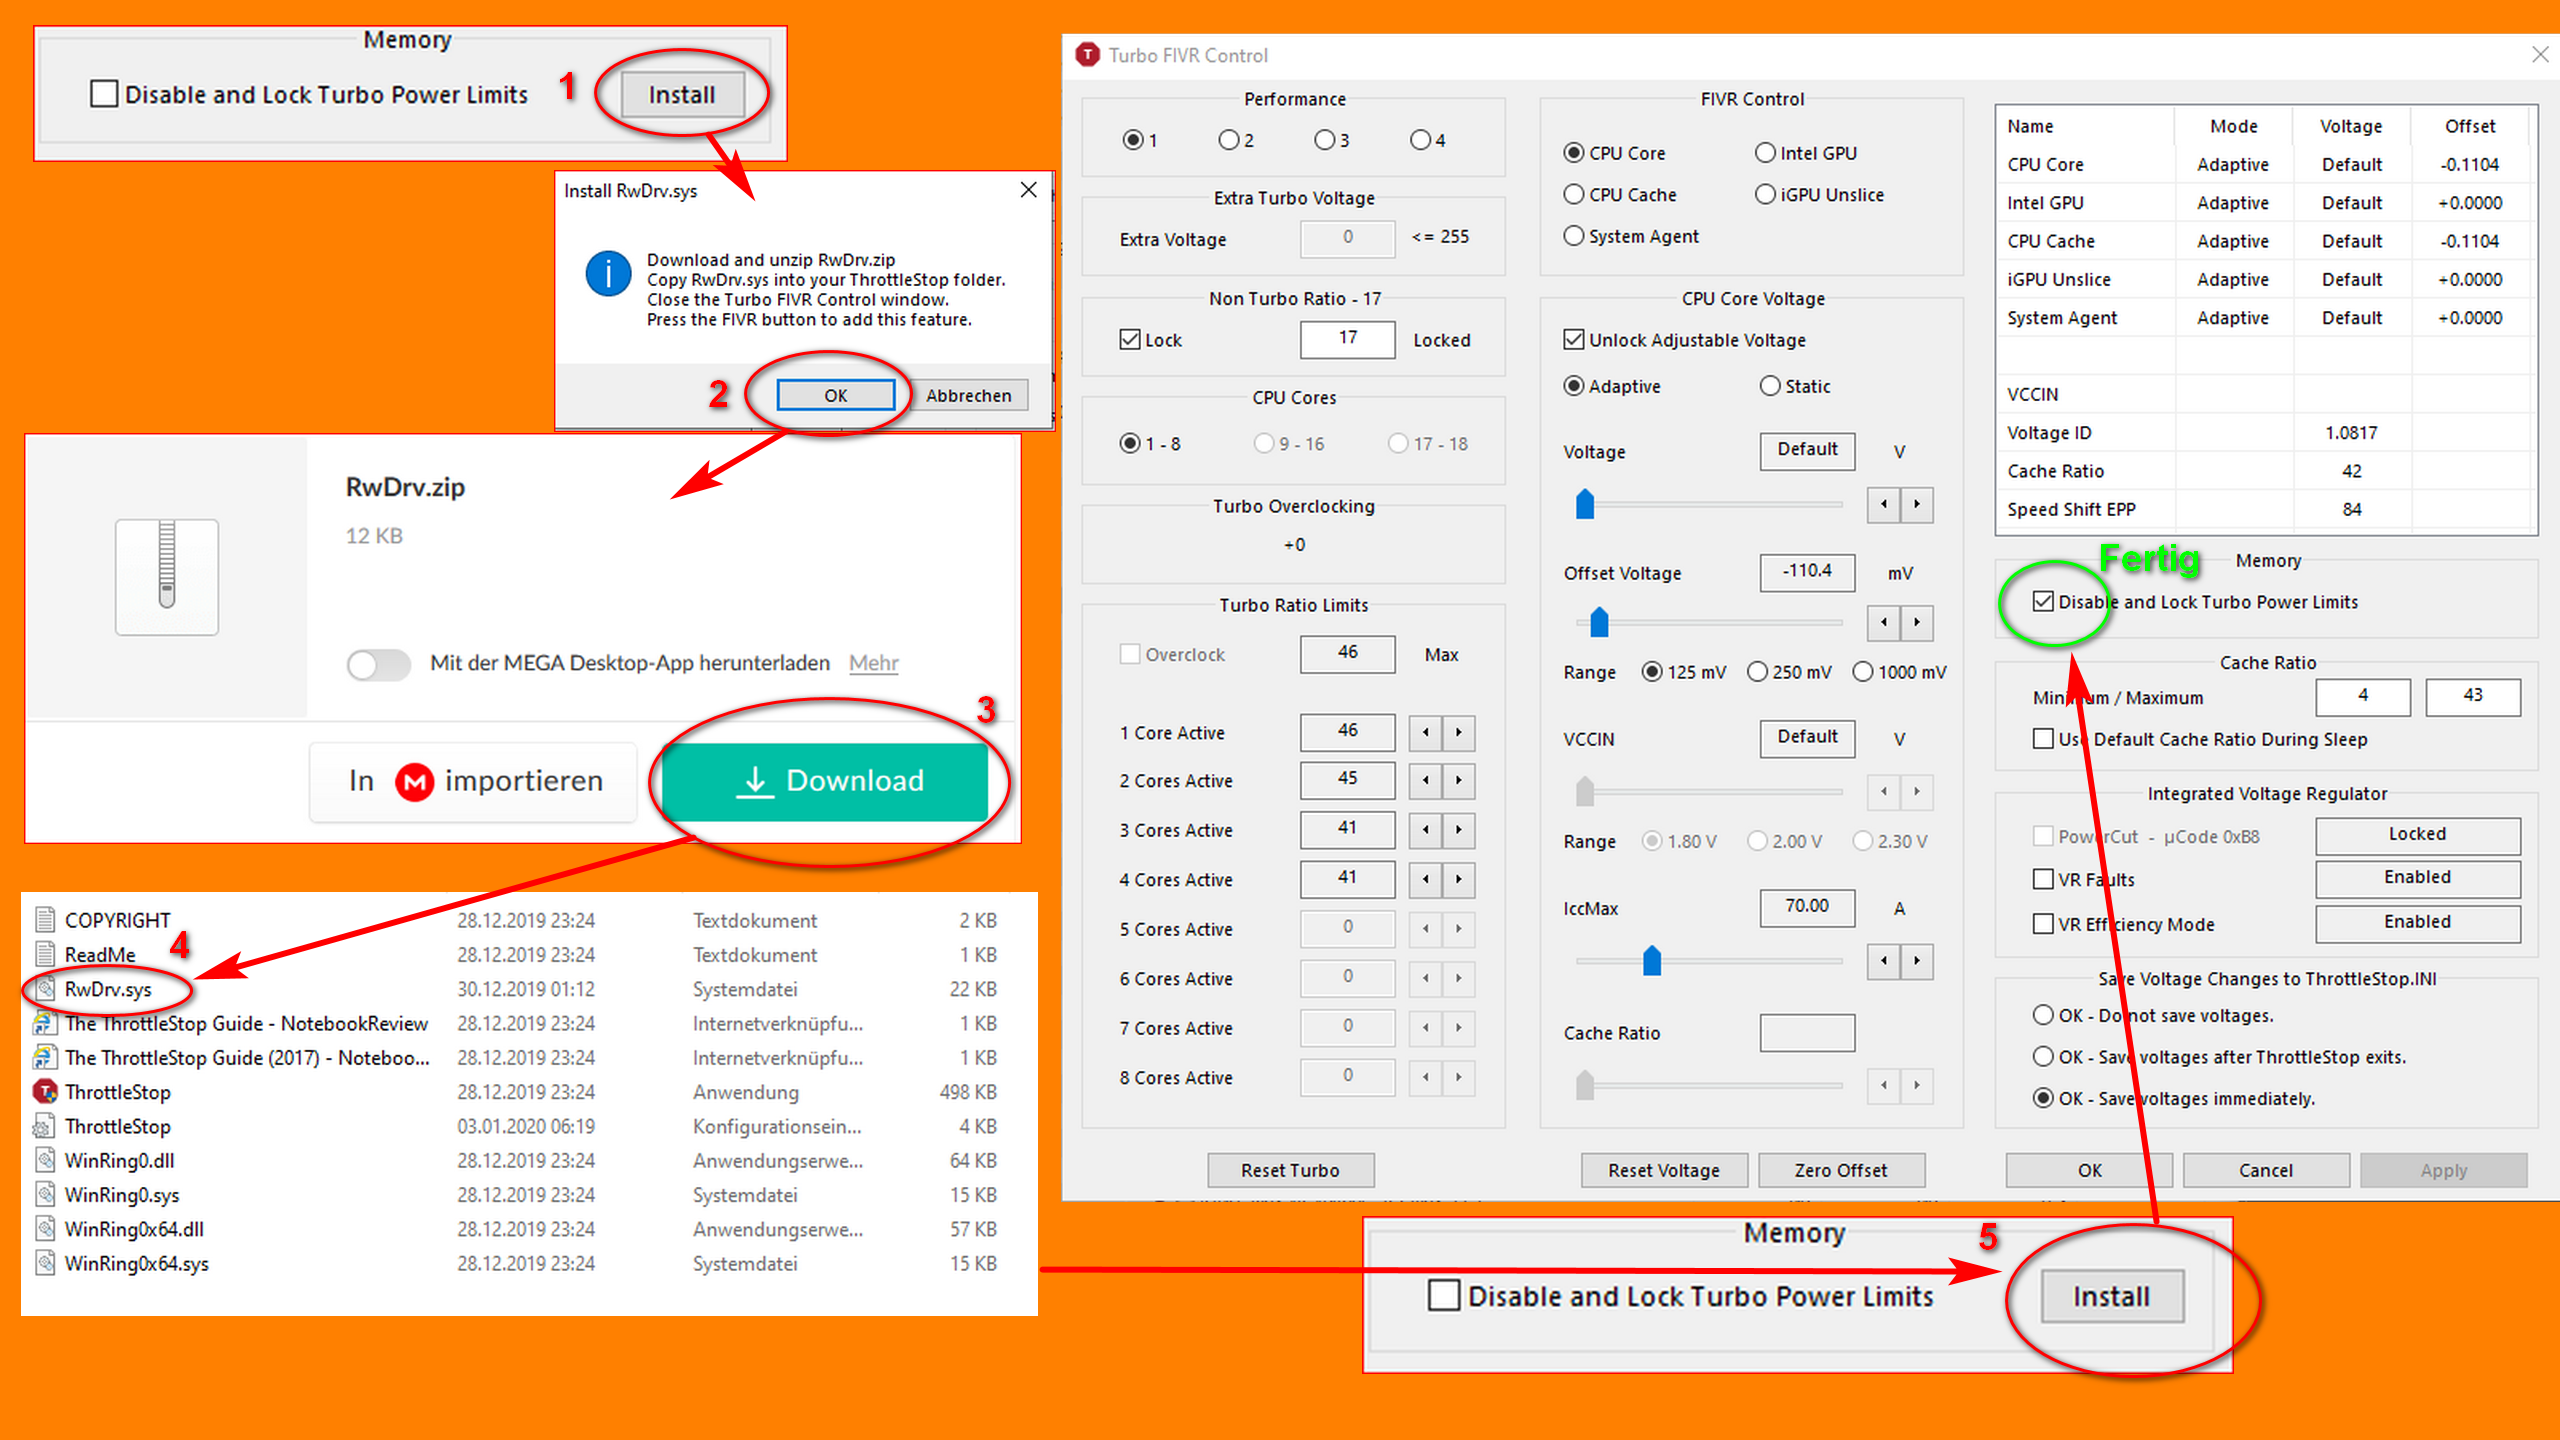Decrease 2 Cores Active ratio with left arrow
Image resolution: width=2560 pixels, height=1440 pixels.
coord(1425,780)
